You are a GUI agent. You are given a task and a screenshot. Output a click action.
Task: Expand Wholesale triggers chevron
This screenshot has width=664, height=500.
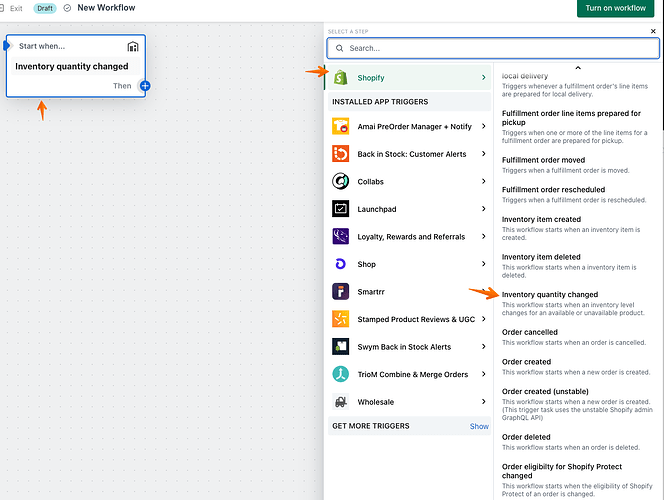483,401
